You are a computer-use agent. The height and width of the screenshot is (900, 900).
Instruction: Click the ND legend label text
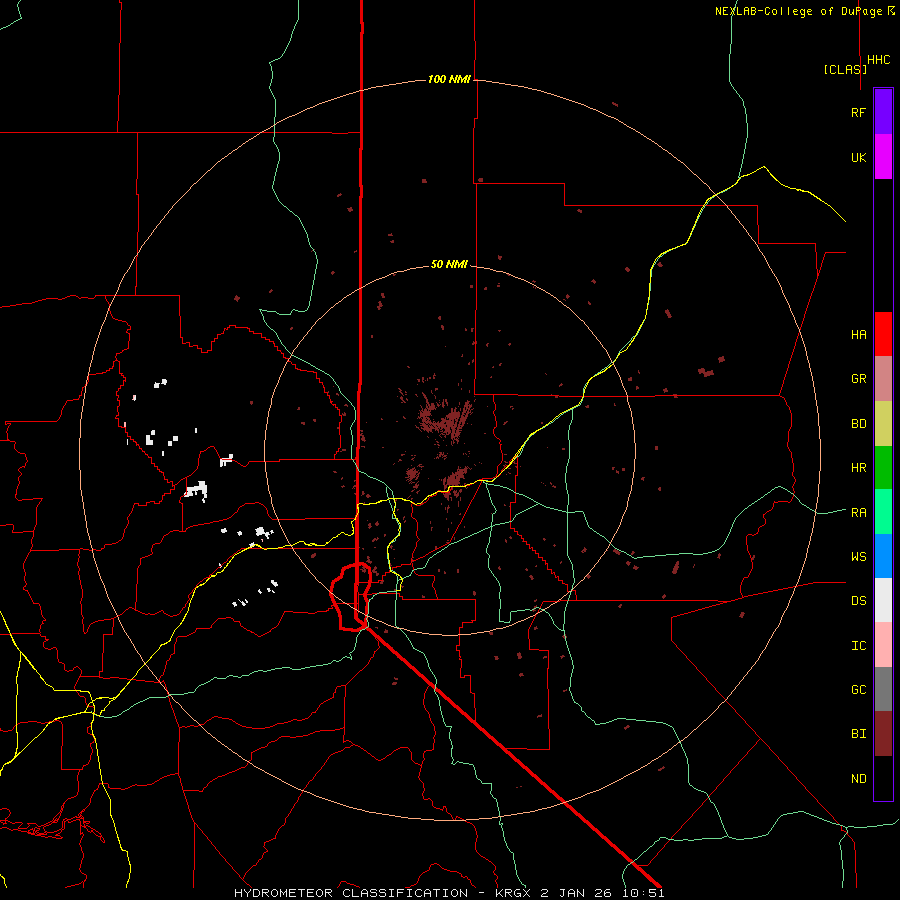858,779
